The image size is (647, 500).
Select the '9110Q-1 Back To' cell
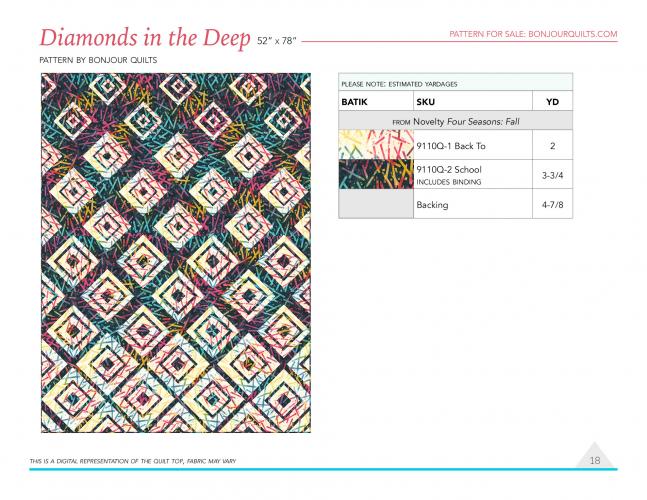[x=473, y=145]
